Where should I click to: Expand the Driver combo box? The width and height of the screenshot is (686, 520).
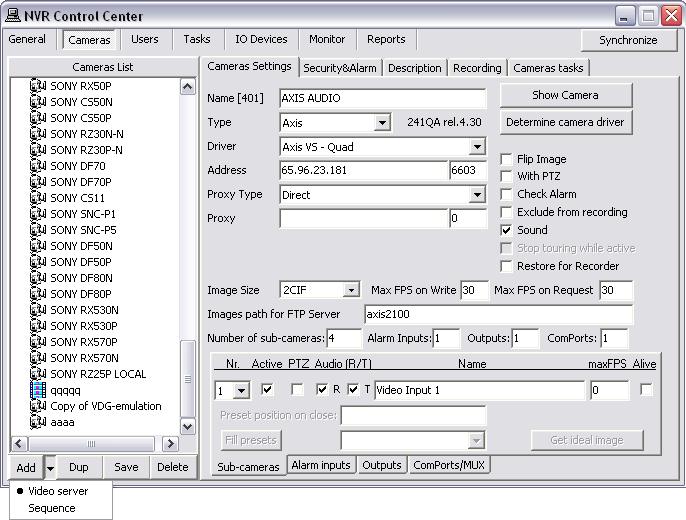[x=476, y=147]
